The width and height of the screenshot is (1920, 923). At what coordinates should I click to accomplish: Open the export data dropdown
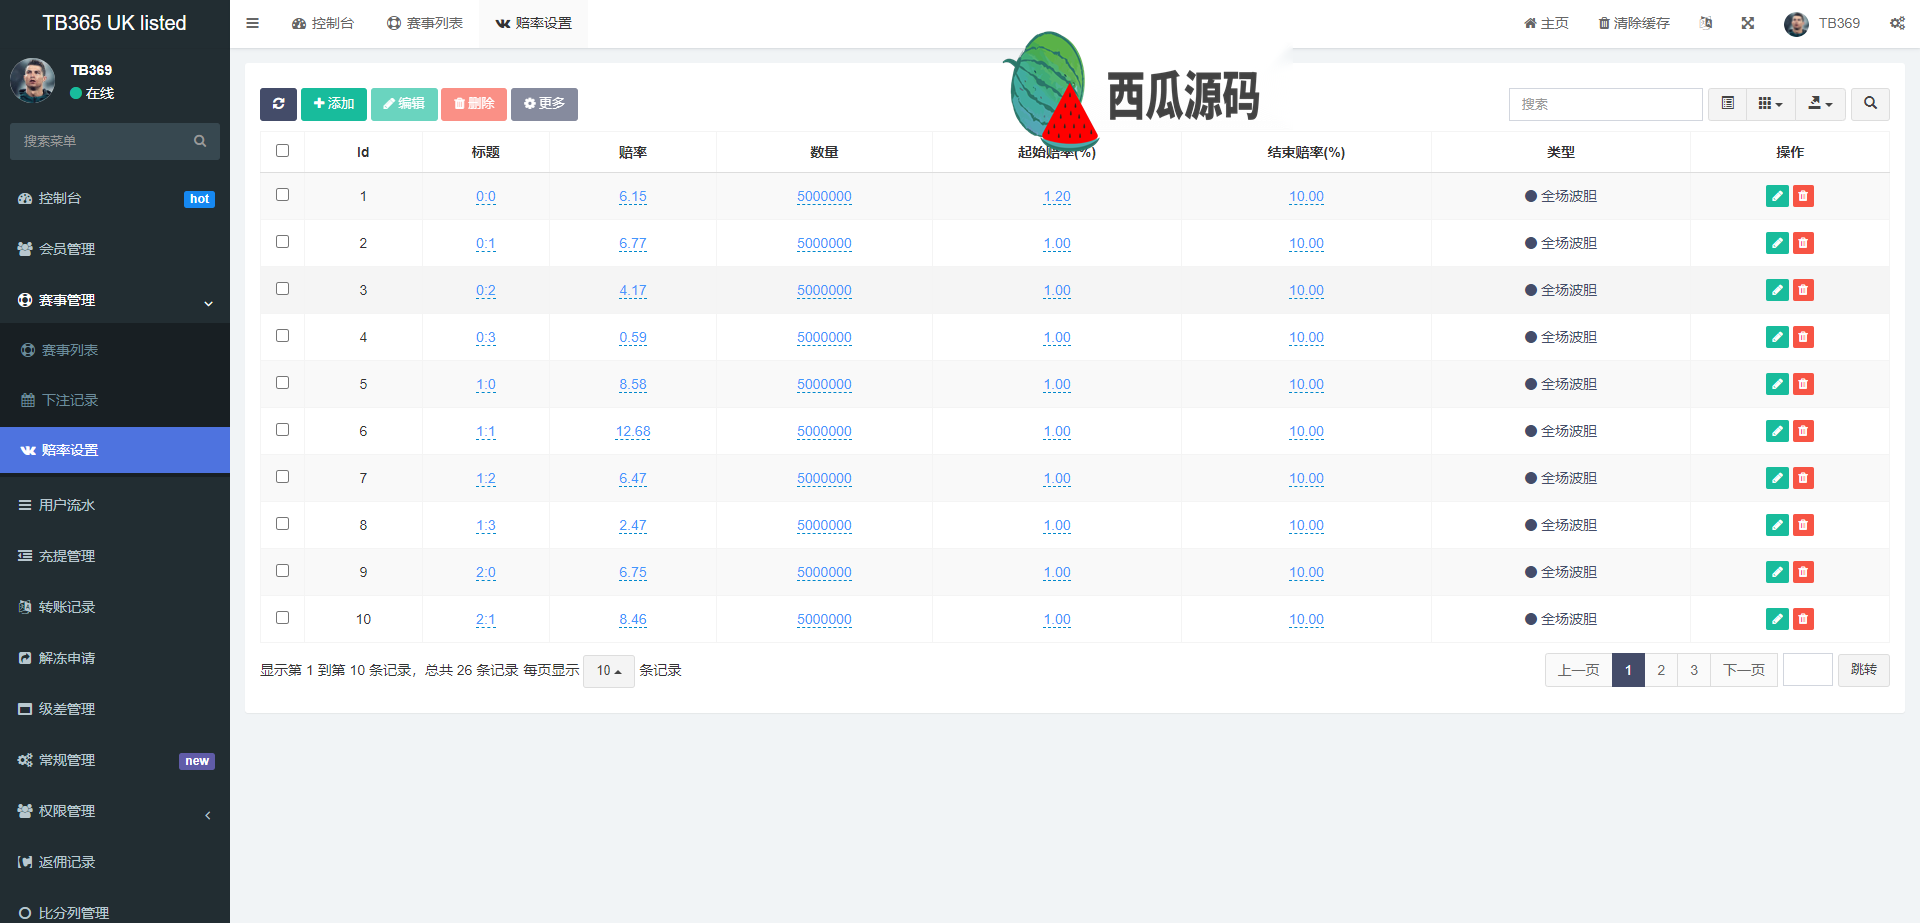pyautogui.click(x=1820, y=104)
